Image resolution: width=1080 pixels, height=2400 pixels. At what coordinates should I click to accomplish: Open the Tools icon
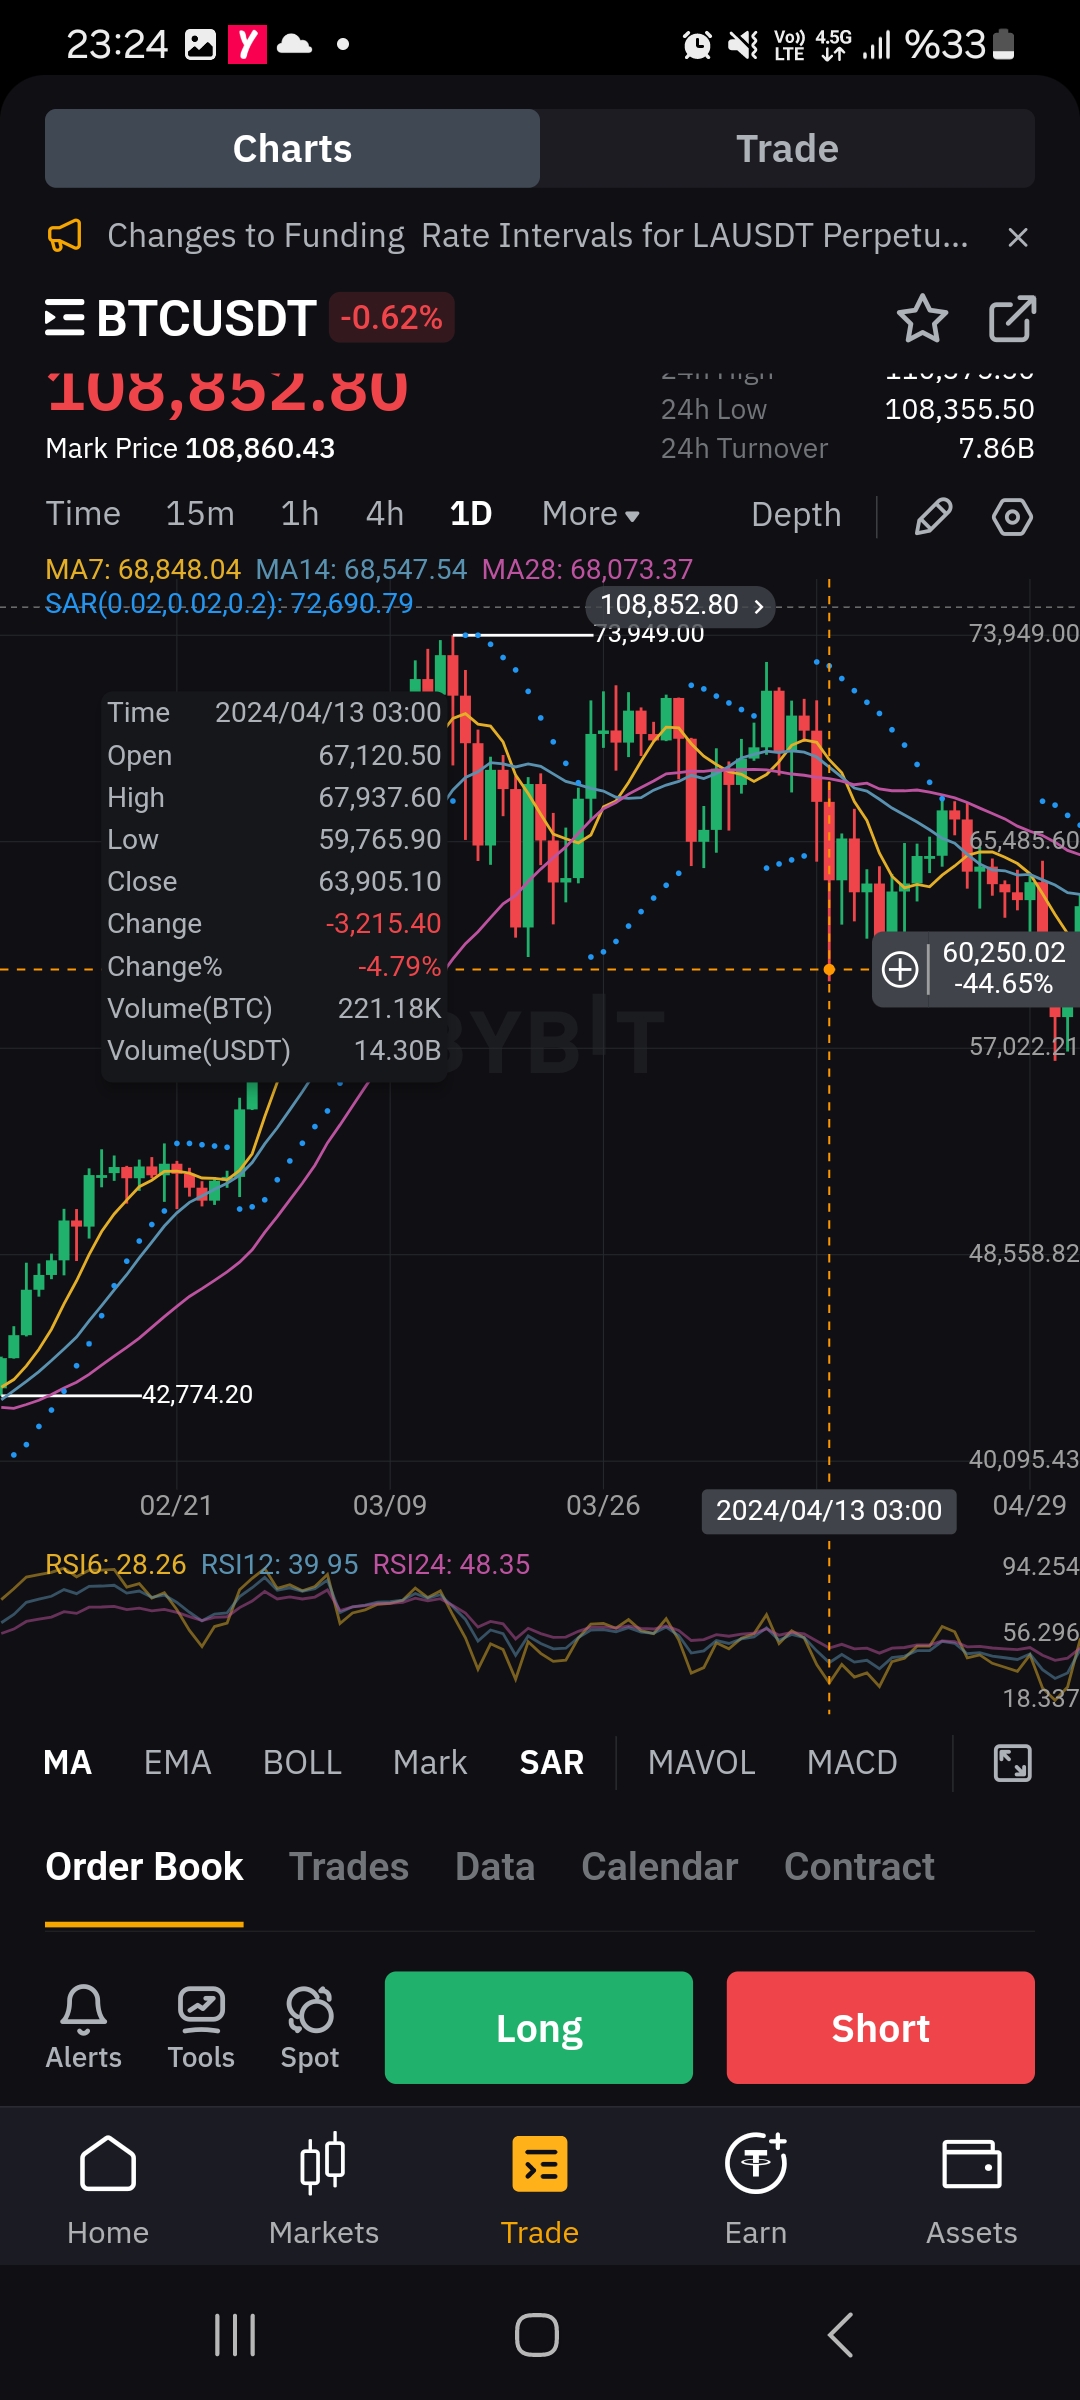[201, 2027]
